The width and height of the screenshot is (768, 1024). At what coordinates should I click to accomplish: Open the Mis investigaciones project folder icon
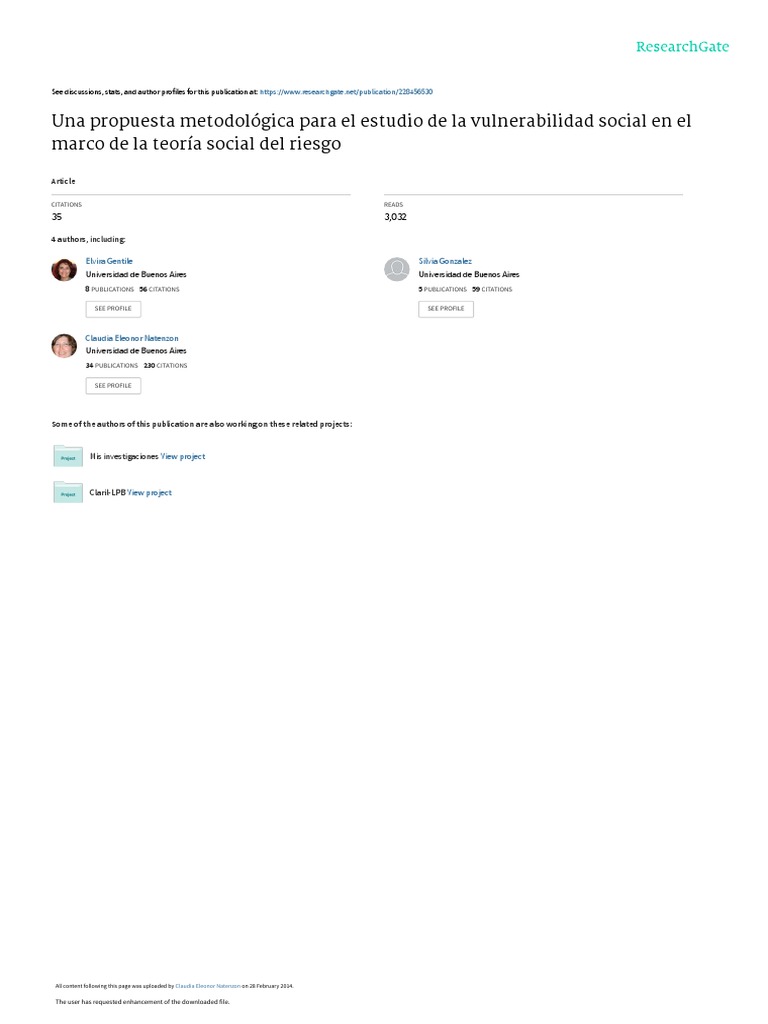tap(68, 456)
